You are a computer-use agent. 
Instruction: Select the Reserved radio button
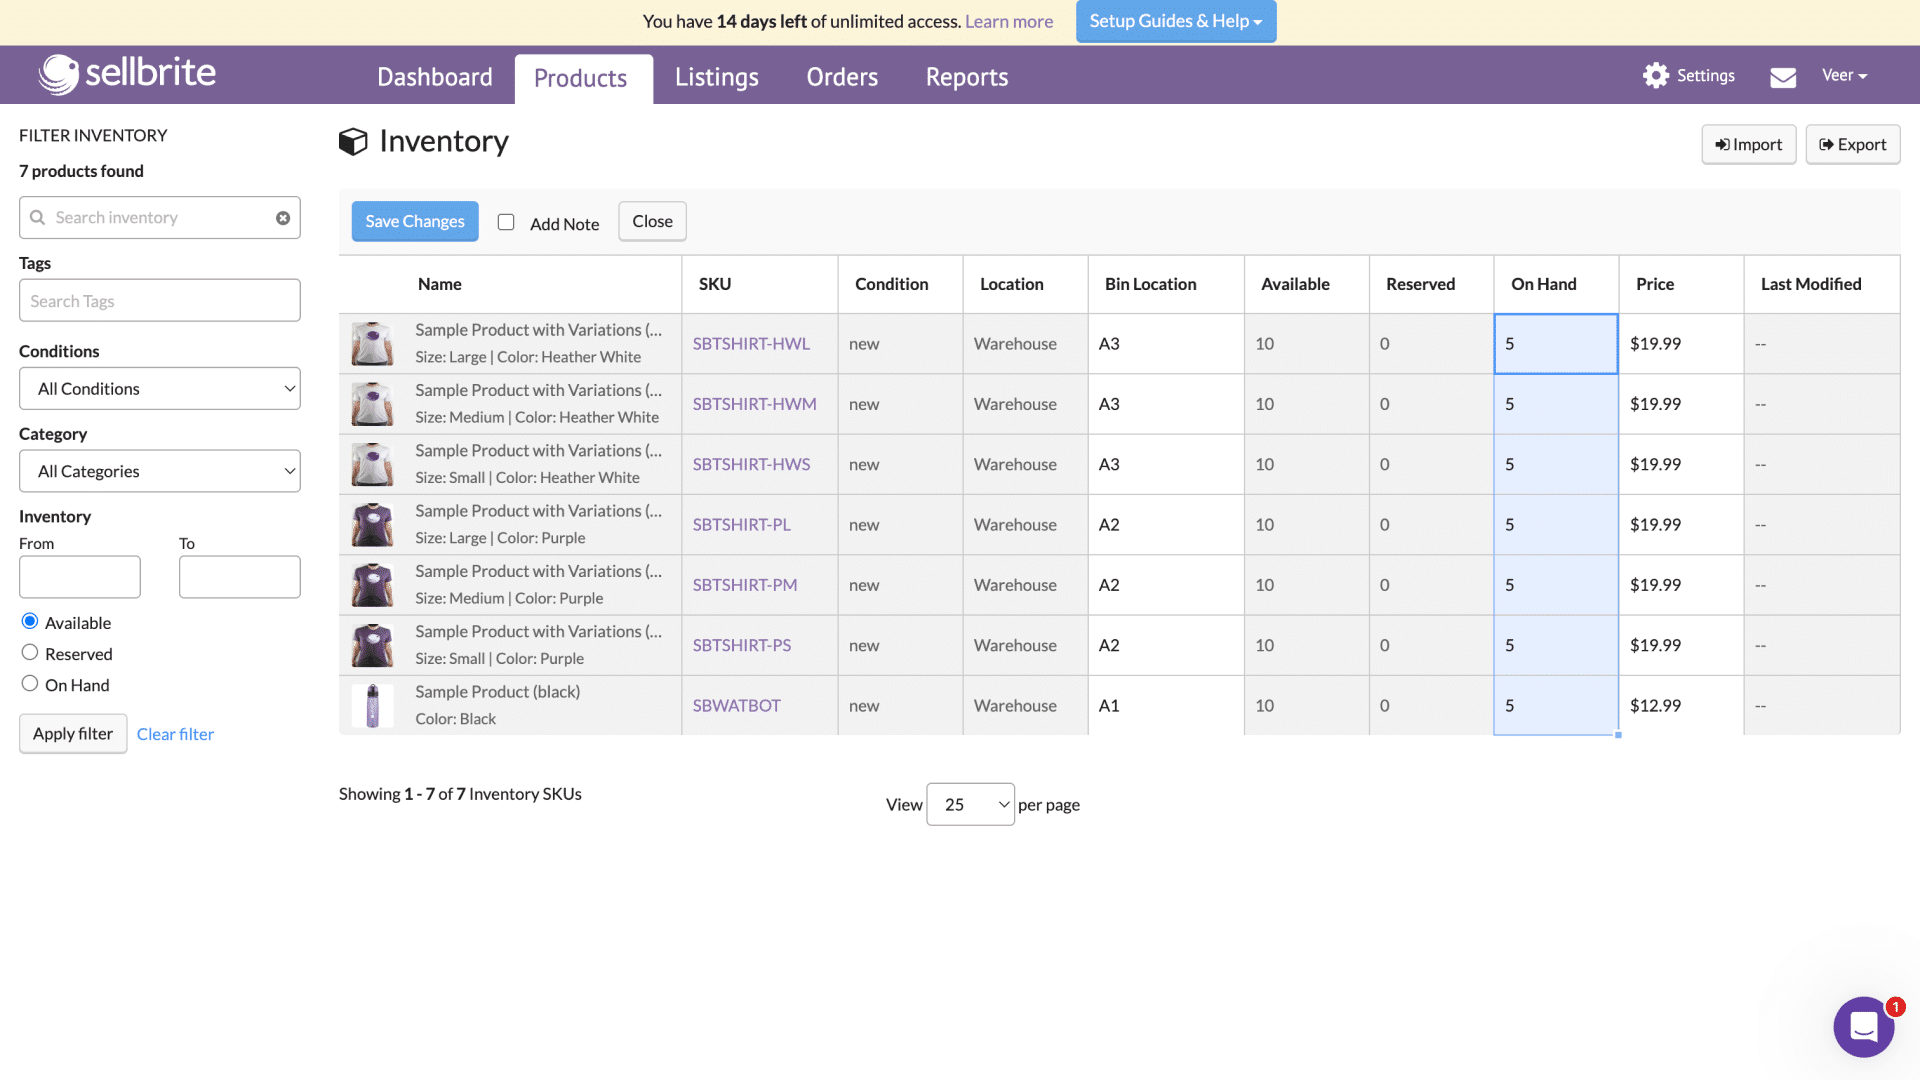coord(30,652)
